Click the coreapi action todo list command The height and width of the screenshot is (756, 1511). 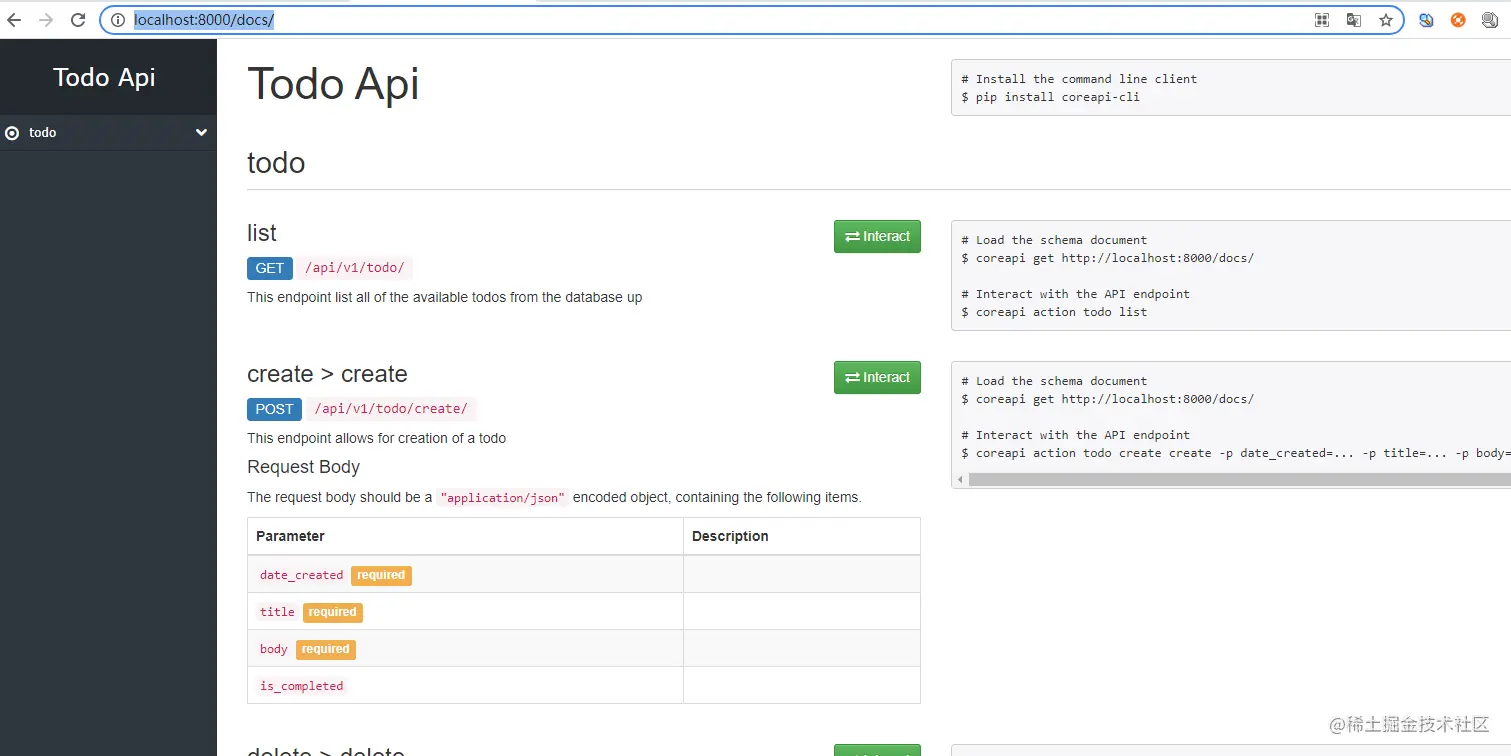[1054, 312]
